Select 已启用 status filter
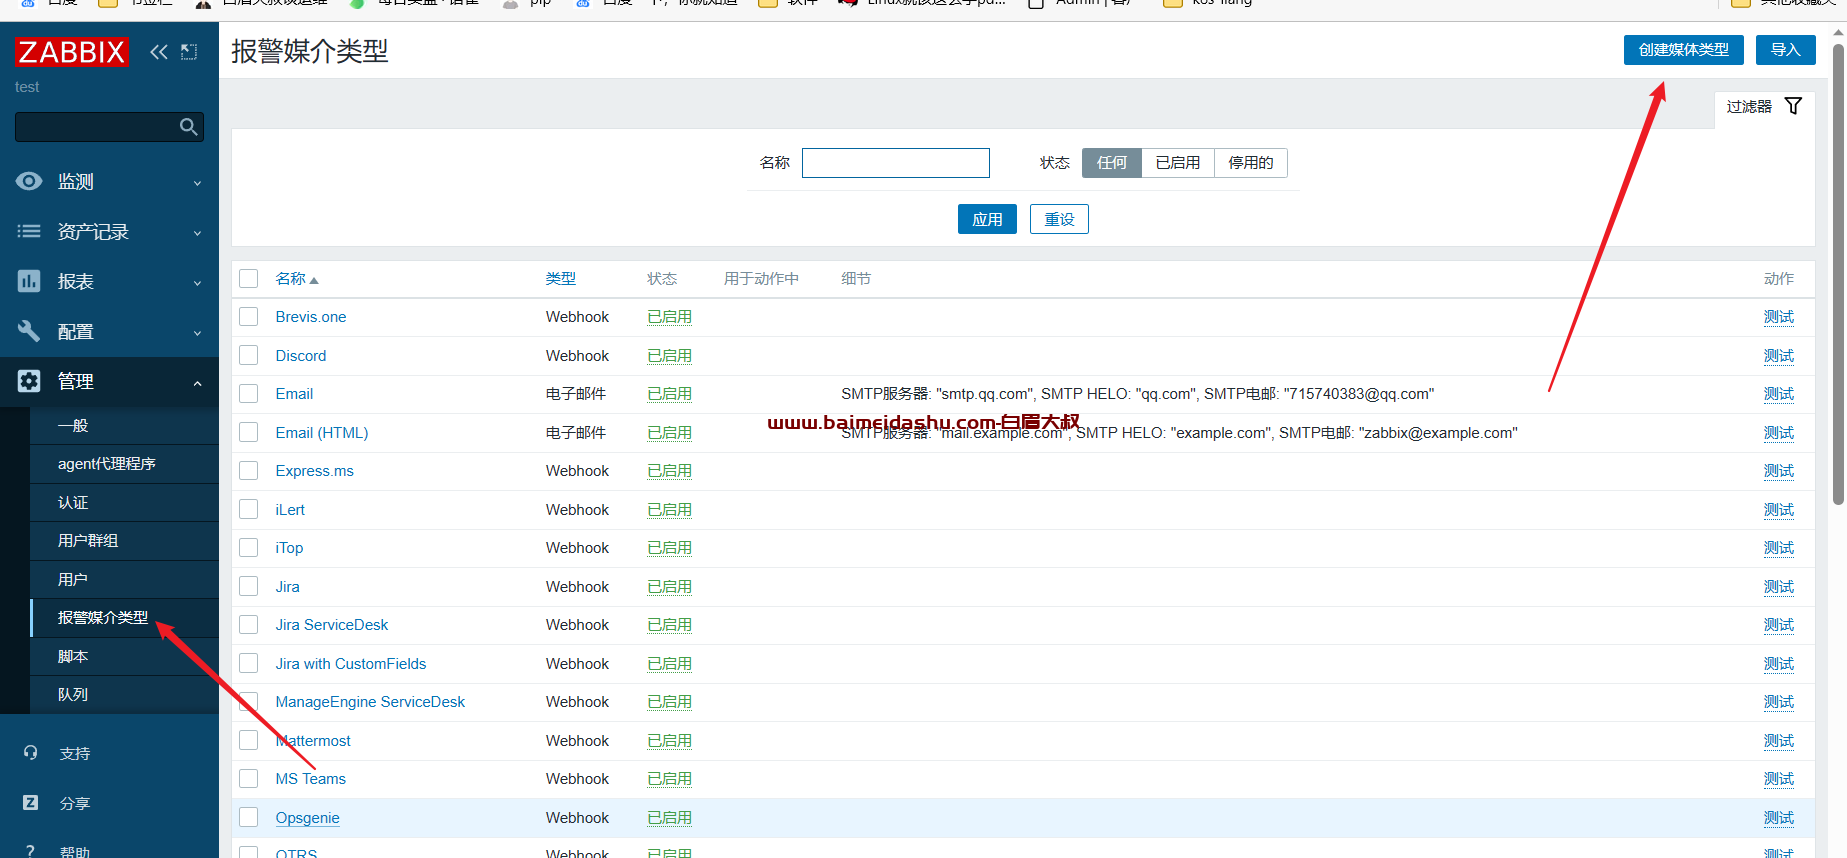This screenshot has height=858, width=1847. point(1177,163)
